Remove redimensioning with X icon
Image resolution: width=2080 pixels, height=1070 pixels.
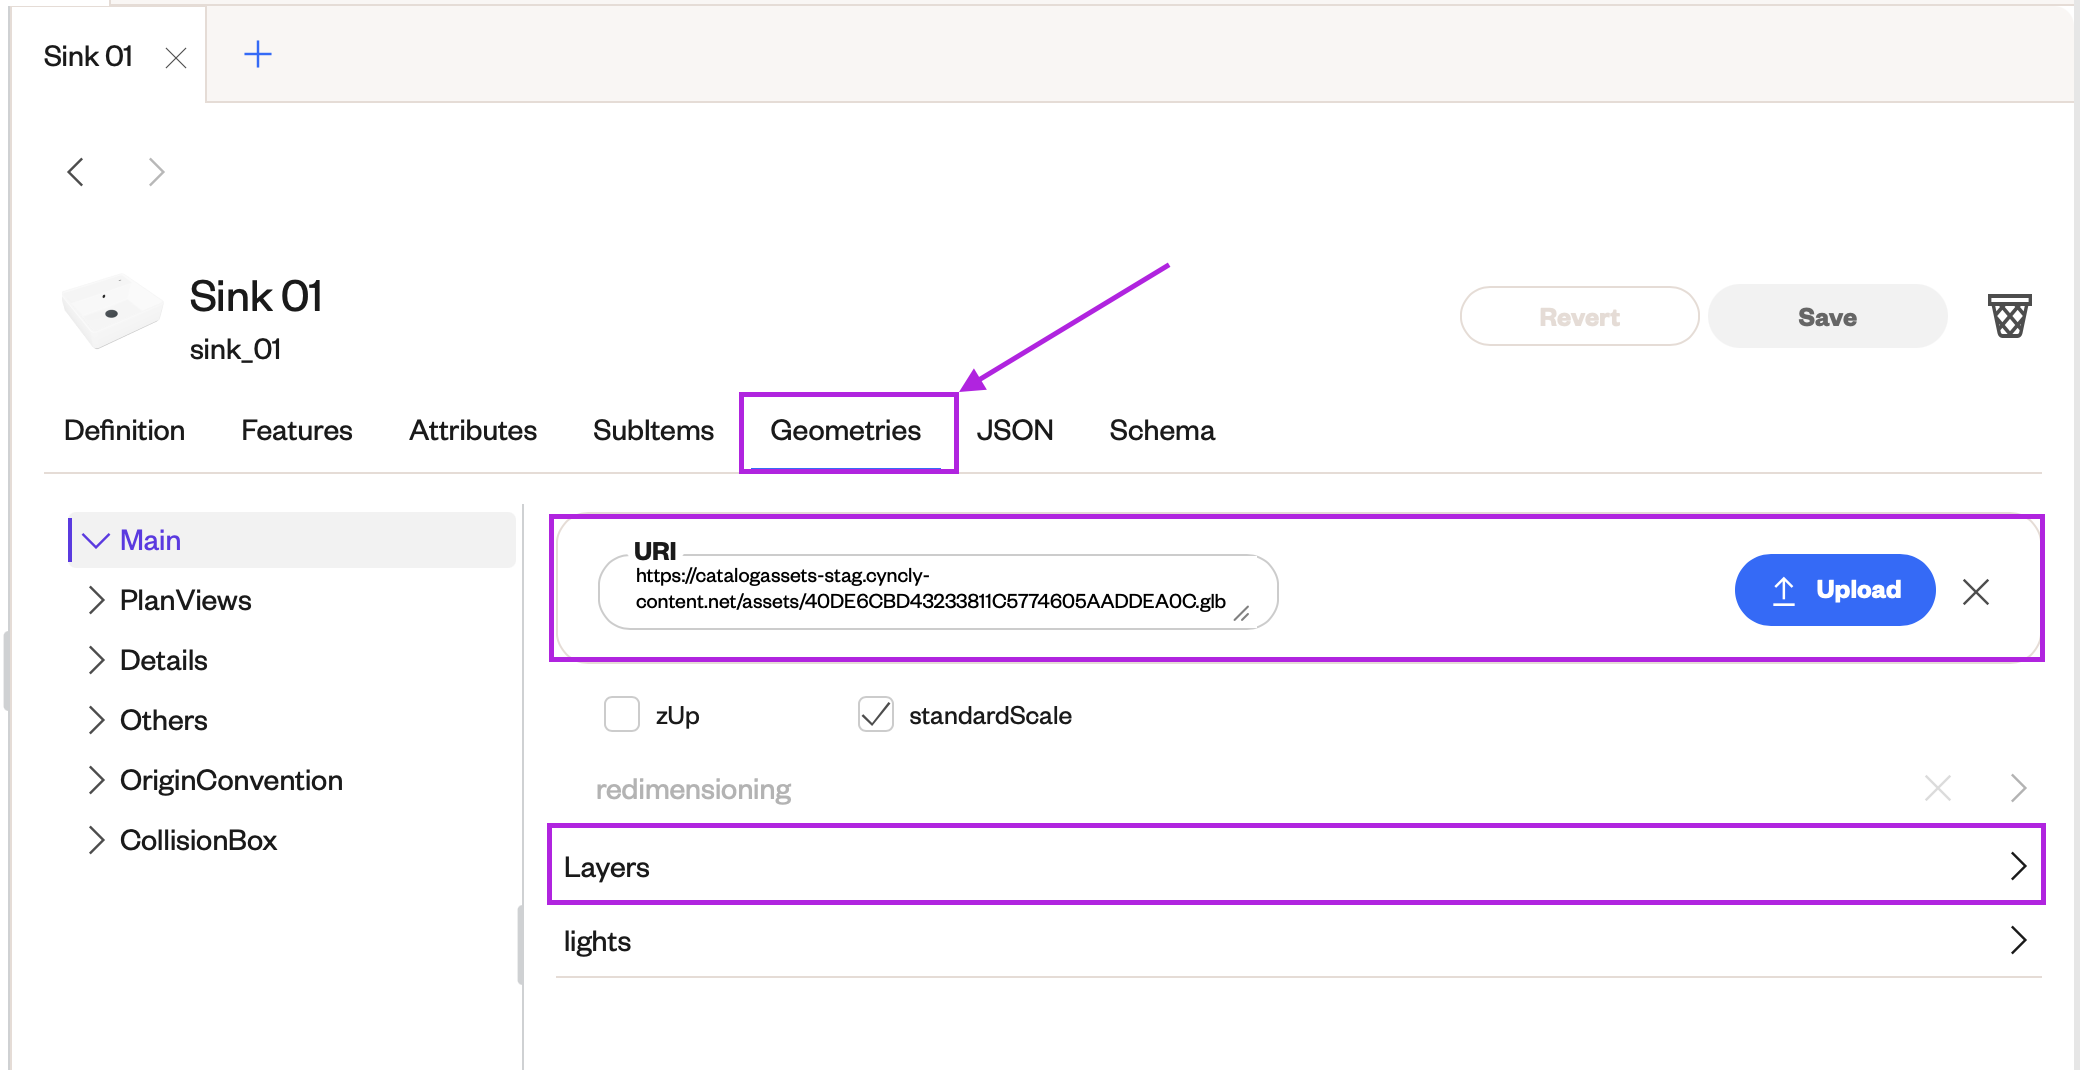(1938, 788)
